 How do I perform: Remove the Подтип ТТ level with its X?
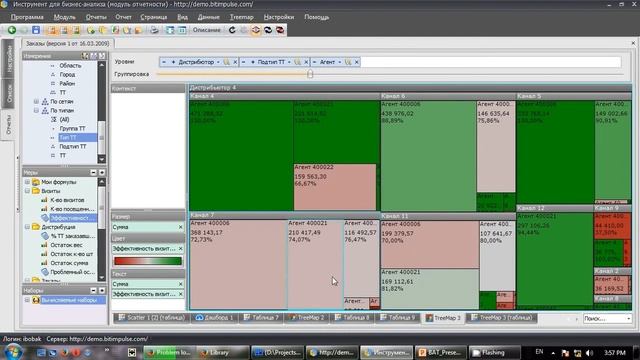click(x=306, y=62)
